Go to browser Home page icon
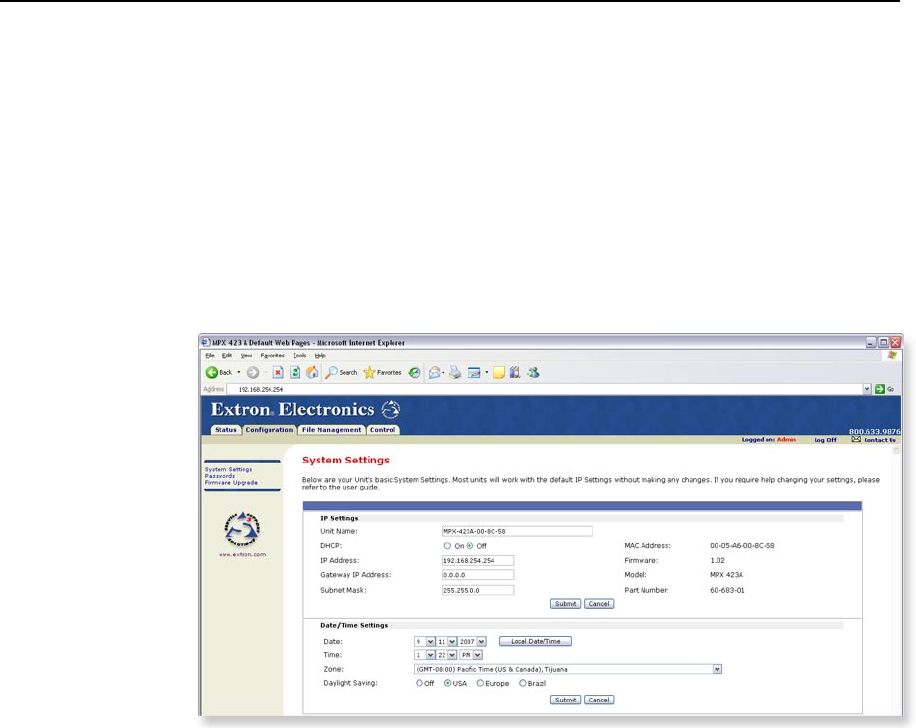This screenshot has width=916, height=728. 312,372
